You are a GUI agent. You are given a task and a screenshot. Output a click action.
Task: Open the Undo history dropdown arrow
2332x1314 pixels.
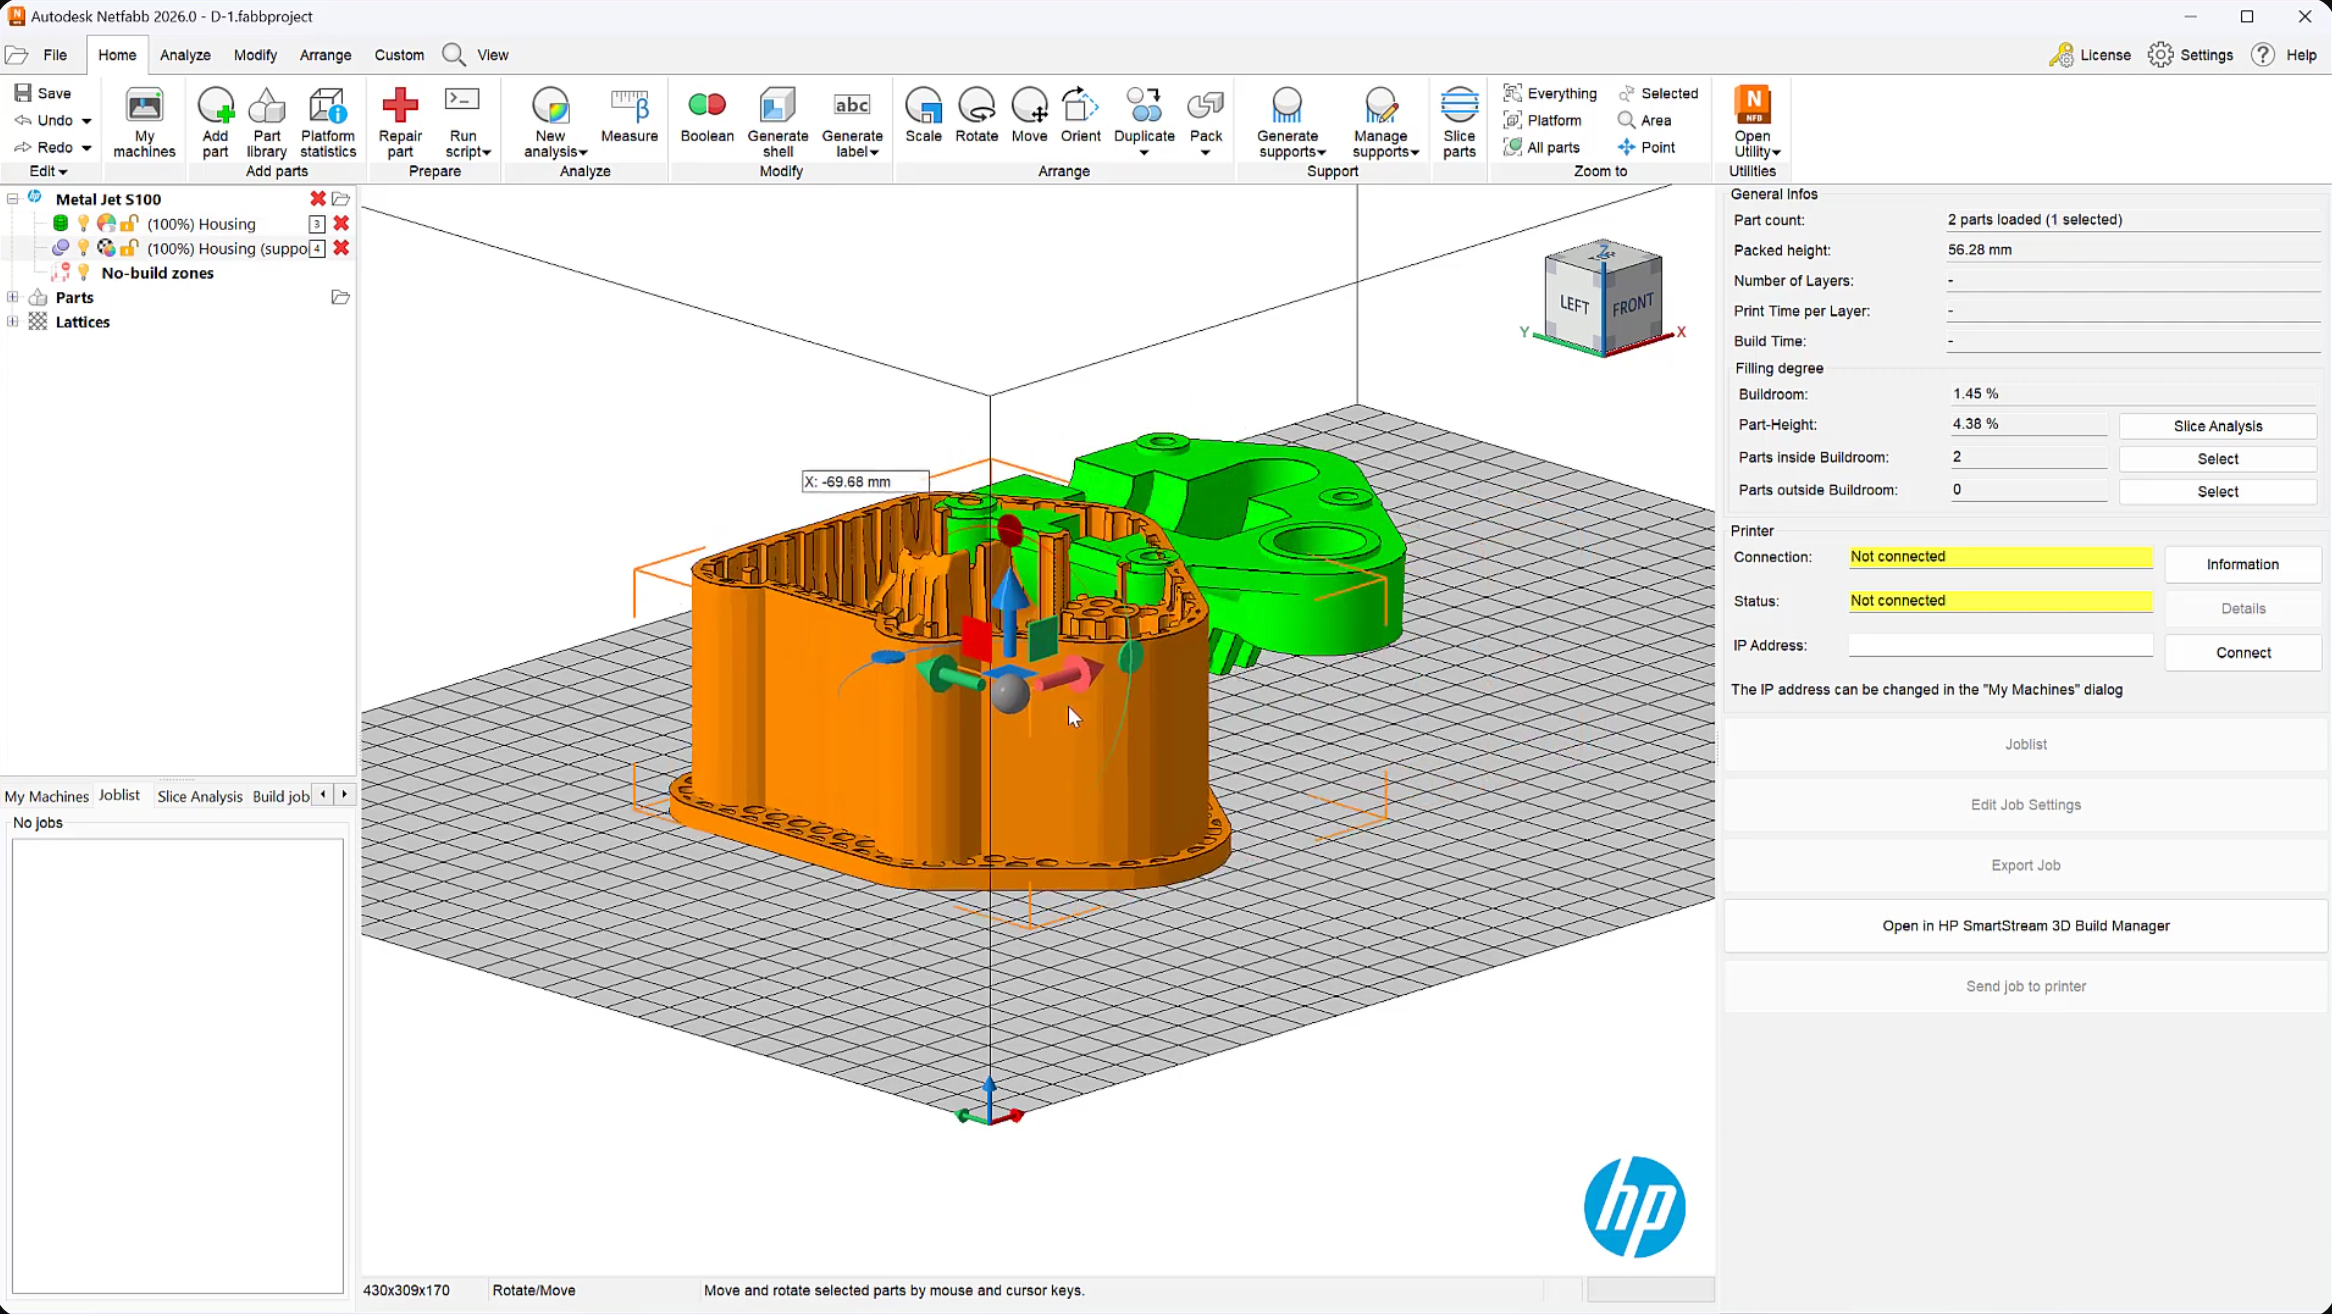[x=87, y=121]
